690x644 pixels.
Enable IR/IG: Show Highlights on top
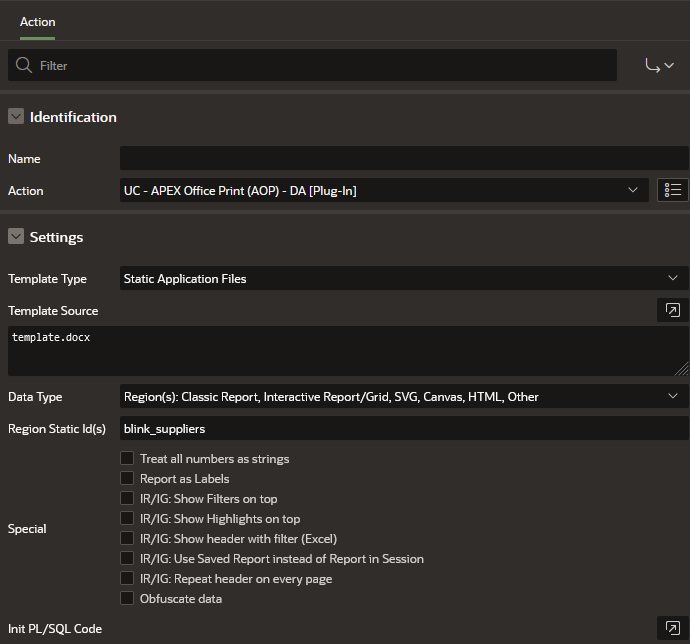[x=127, y=519]
